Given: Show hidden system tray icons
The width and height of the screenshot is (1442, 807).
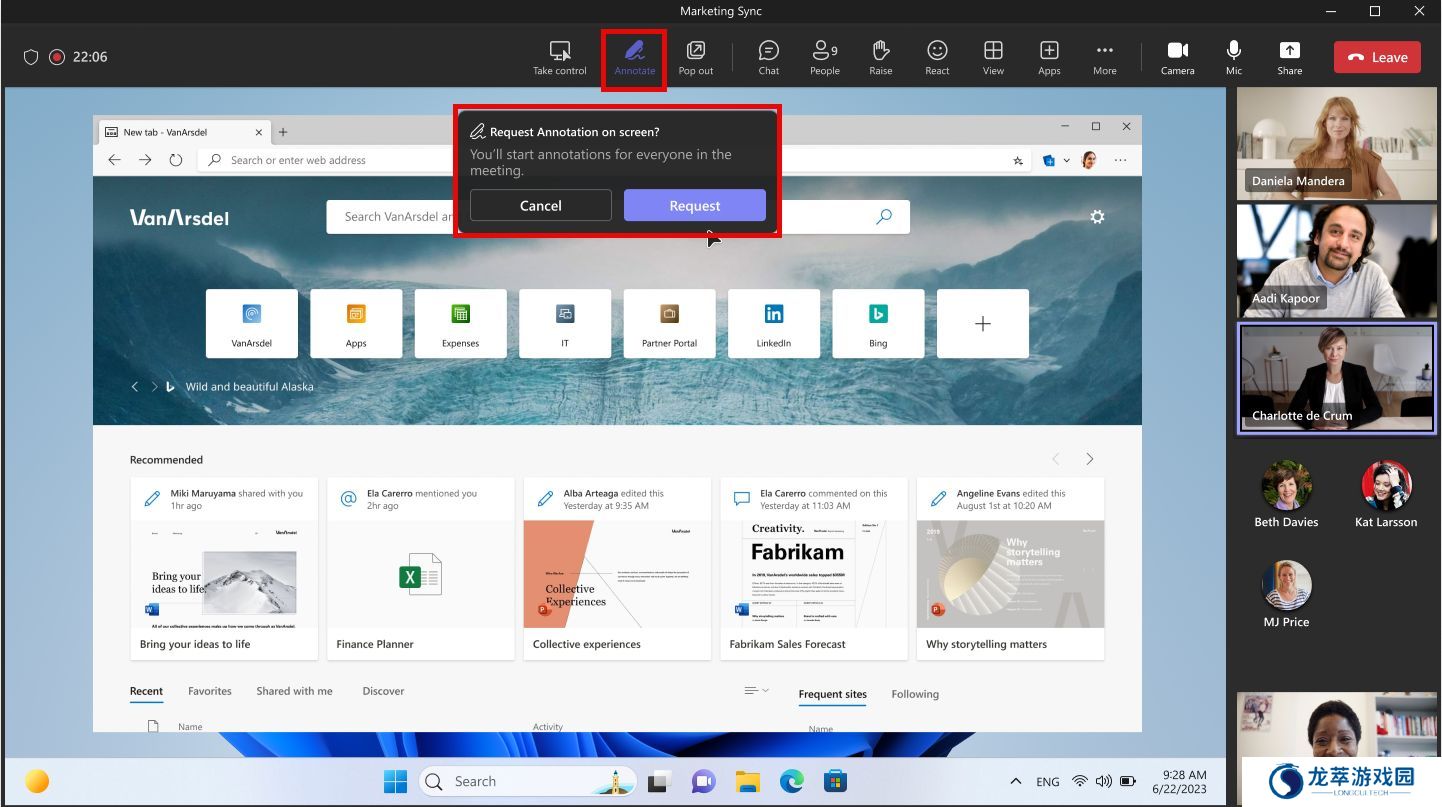Looking at the screenshot, I should click(1016, 782).
